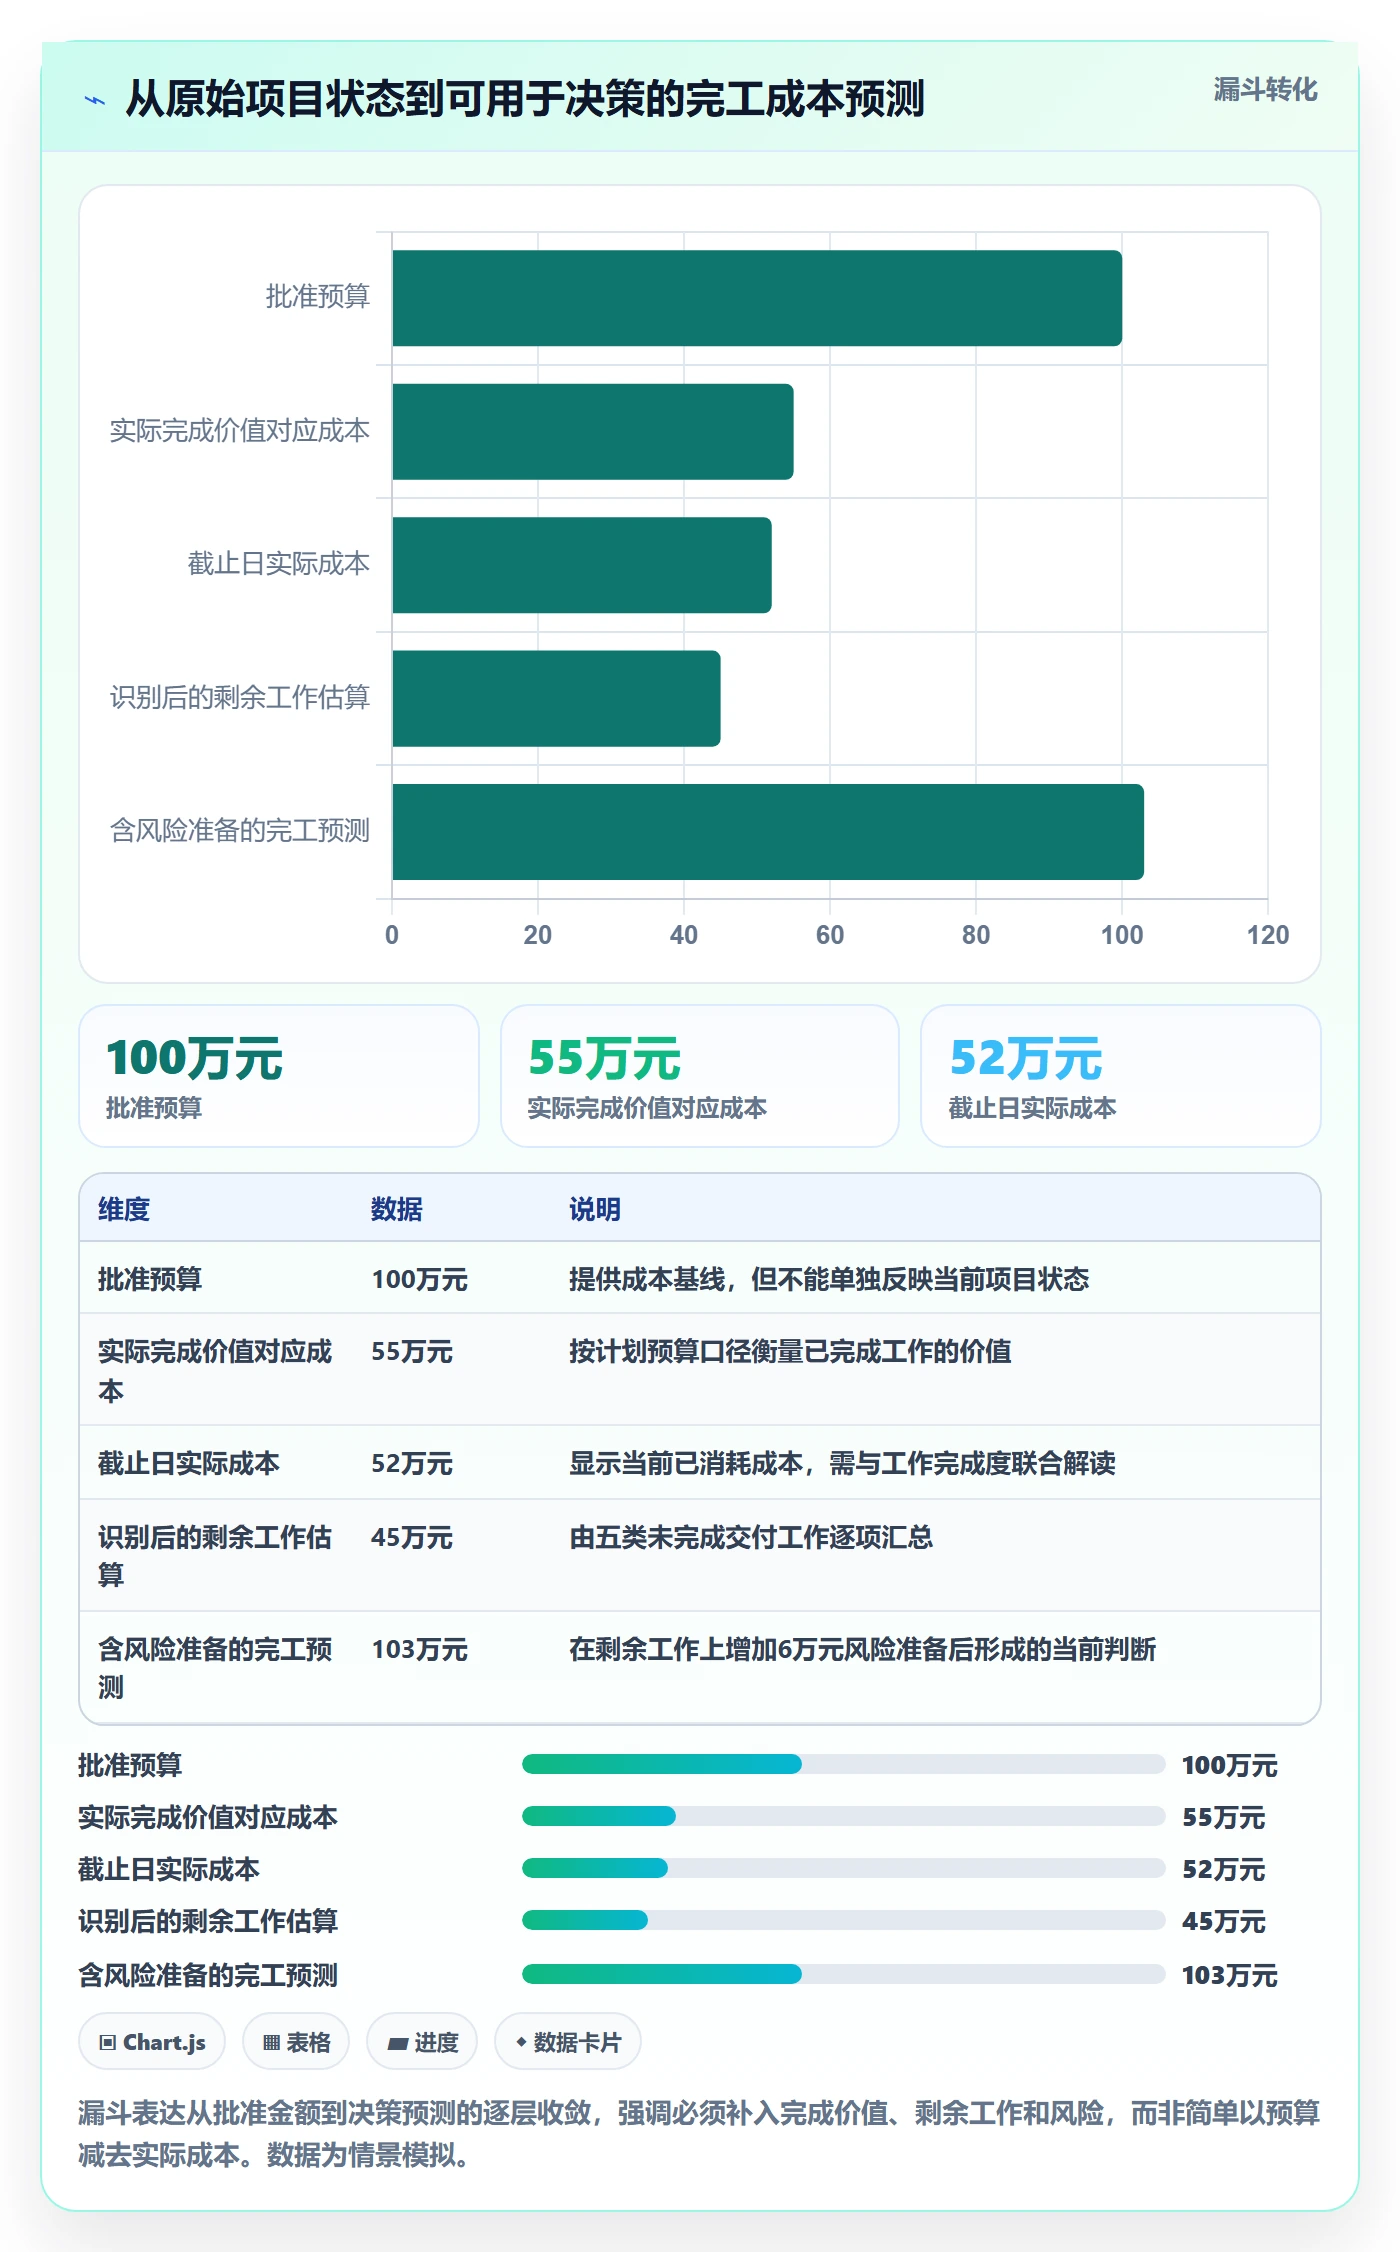Select the 100万元 批准预算 data card
The image size is (1400, 2252).
tap(279, 1076)
